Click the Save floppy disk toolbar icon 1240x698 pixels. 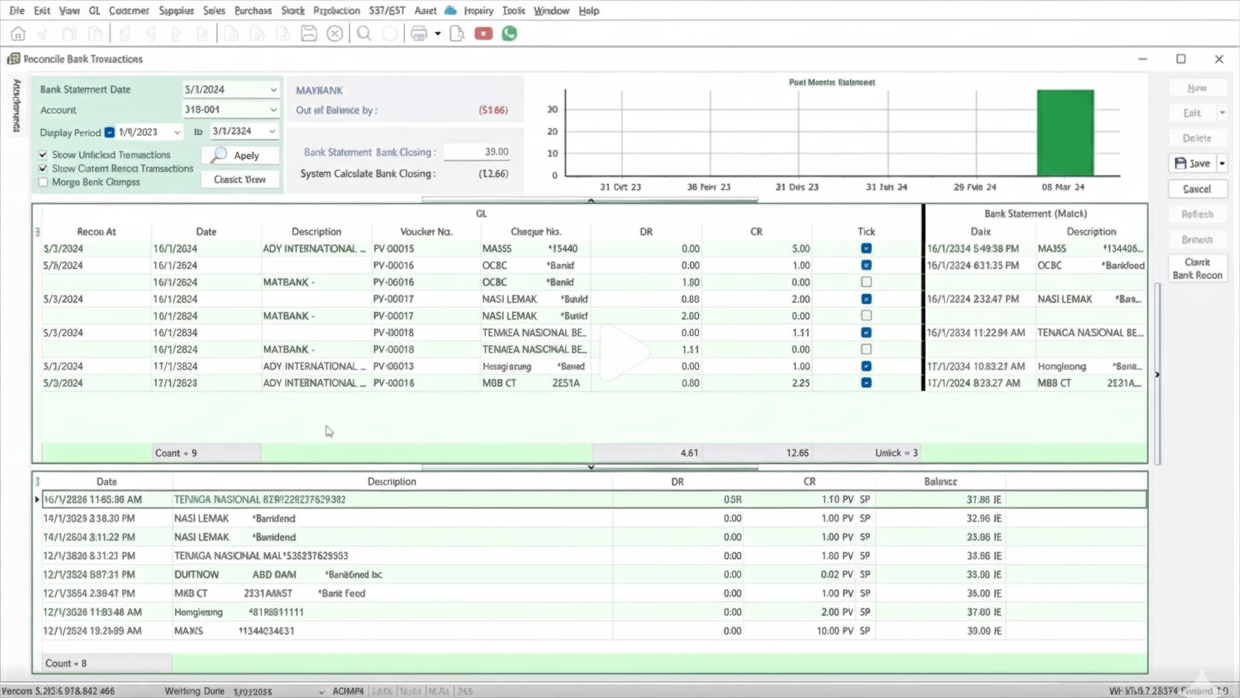[309, 34]
